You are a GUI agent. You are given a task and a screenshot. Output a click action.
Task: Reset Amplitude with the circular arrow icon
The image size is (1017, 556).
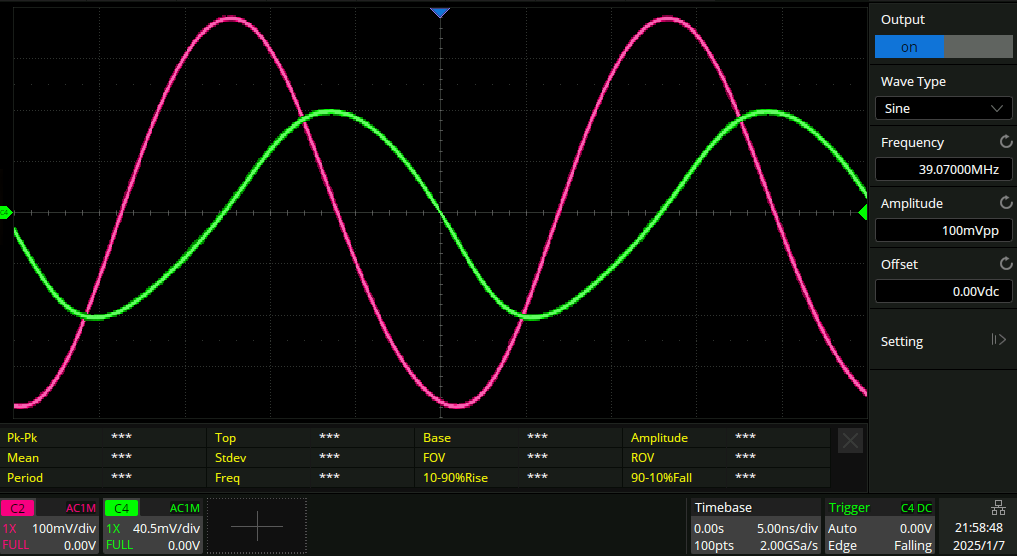(x=1005, y=203)
